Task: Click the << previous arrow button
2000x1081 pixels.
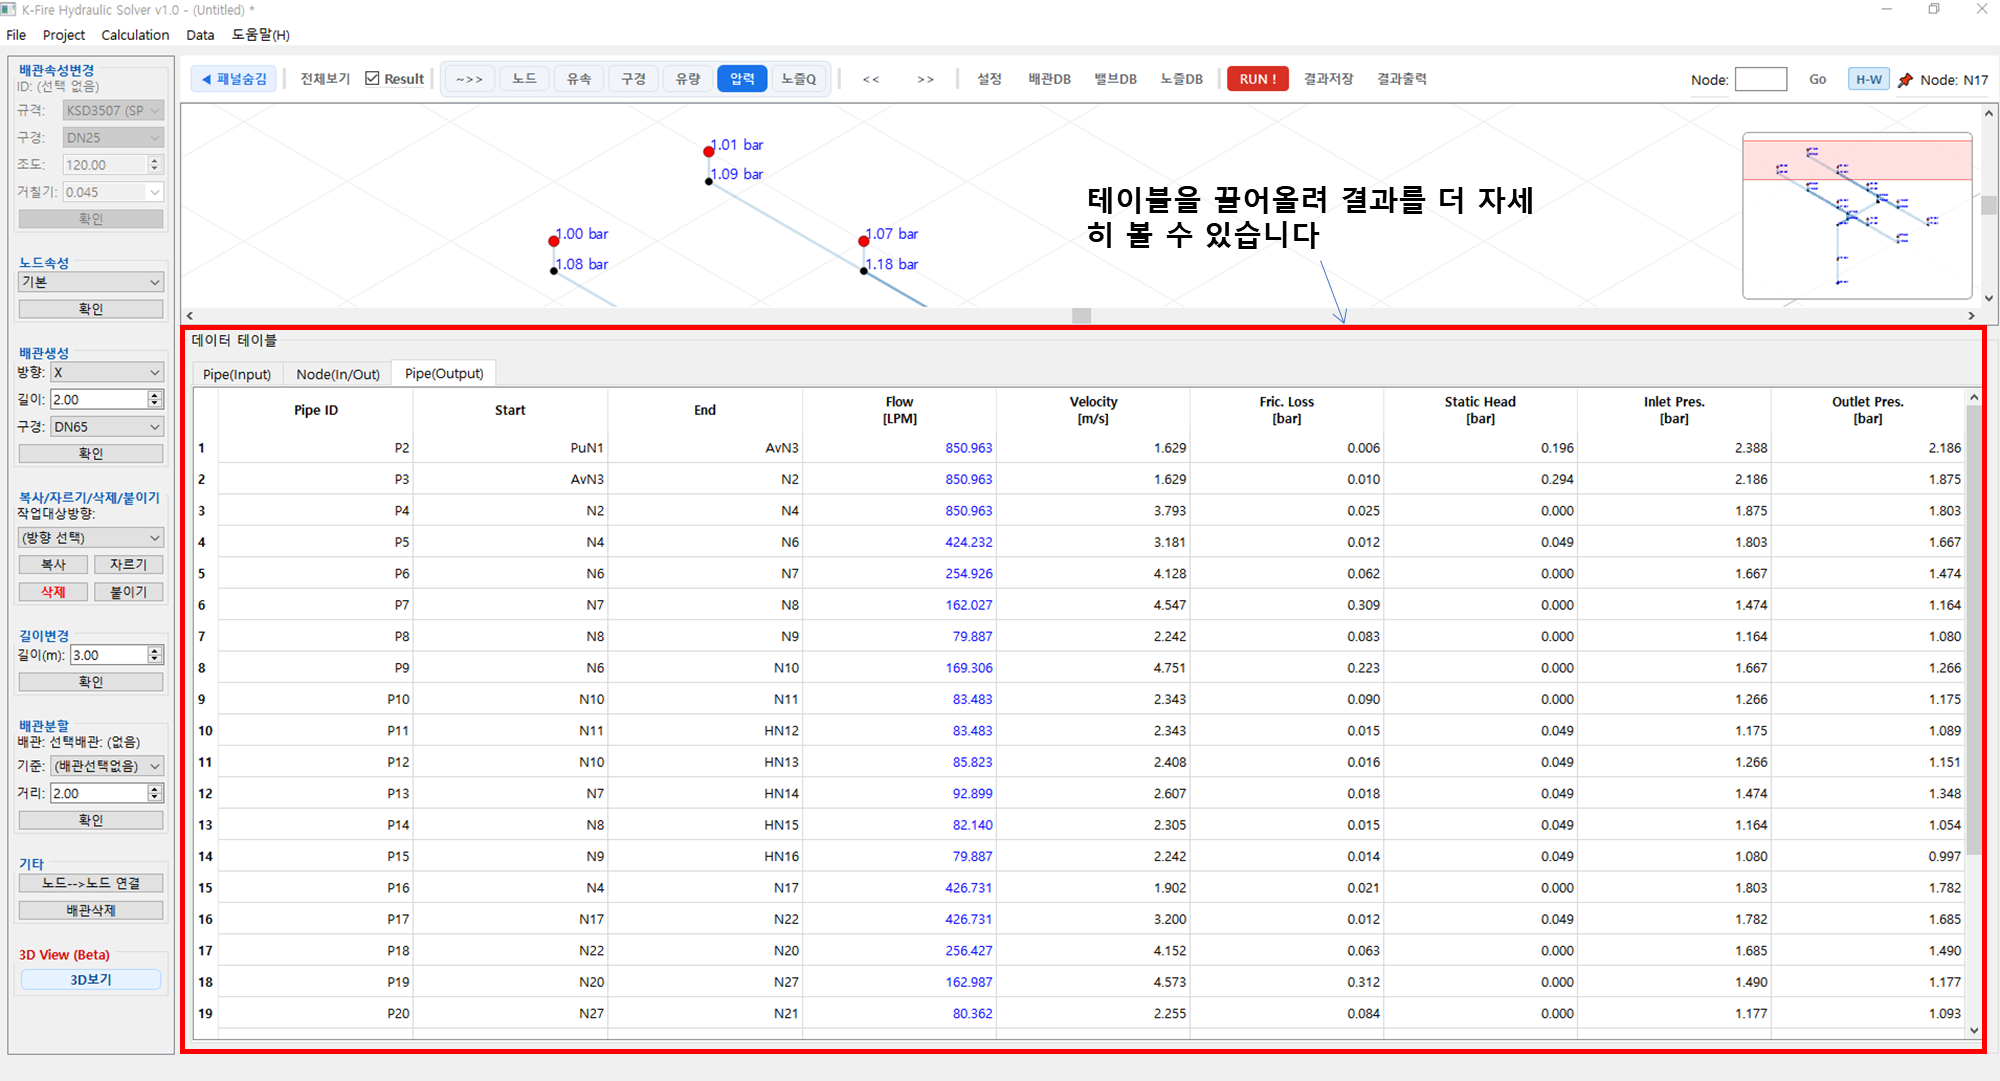Action: tap(871, 79)
